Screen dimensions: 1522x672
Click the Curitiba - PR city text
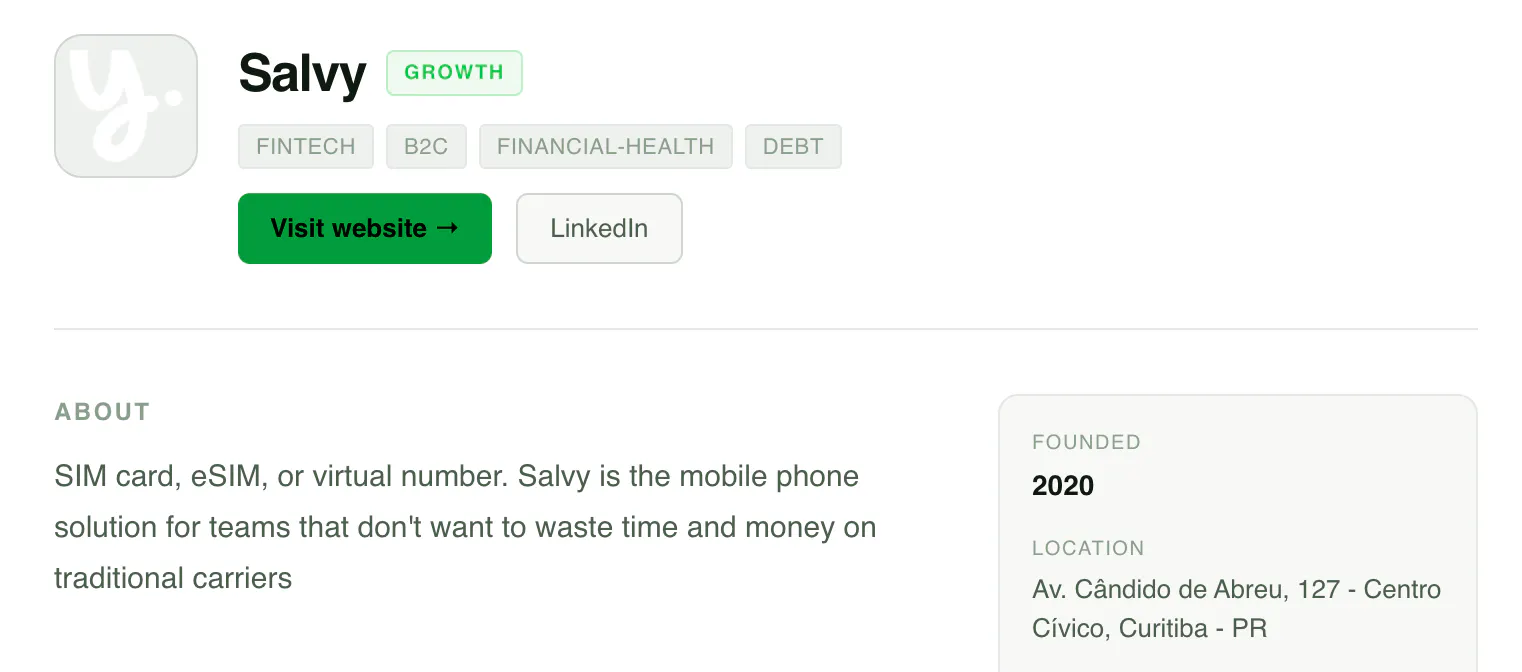[x=1193, y=629]
